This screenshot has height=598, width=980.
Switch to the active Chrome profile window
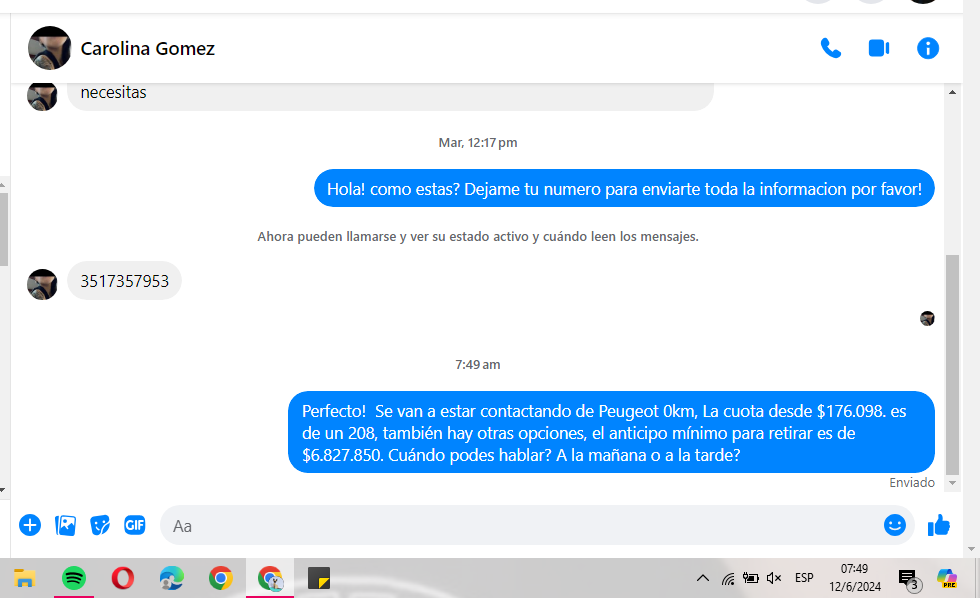[270, 579]
